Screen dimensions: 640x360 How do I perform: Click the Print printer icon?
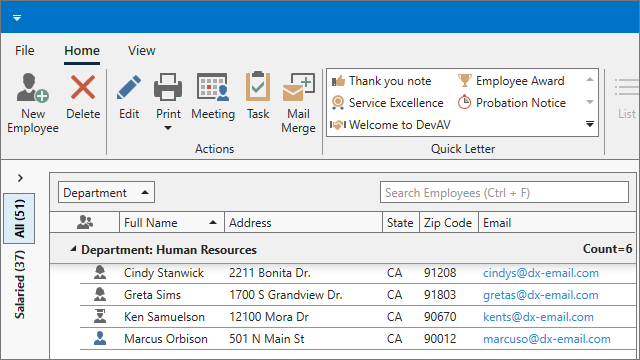point(168,87)
